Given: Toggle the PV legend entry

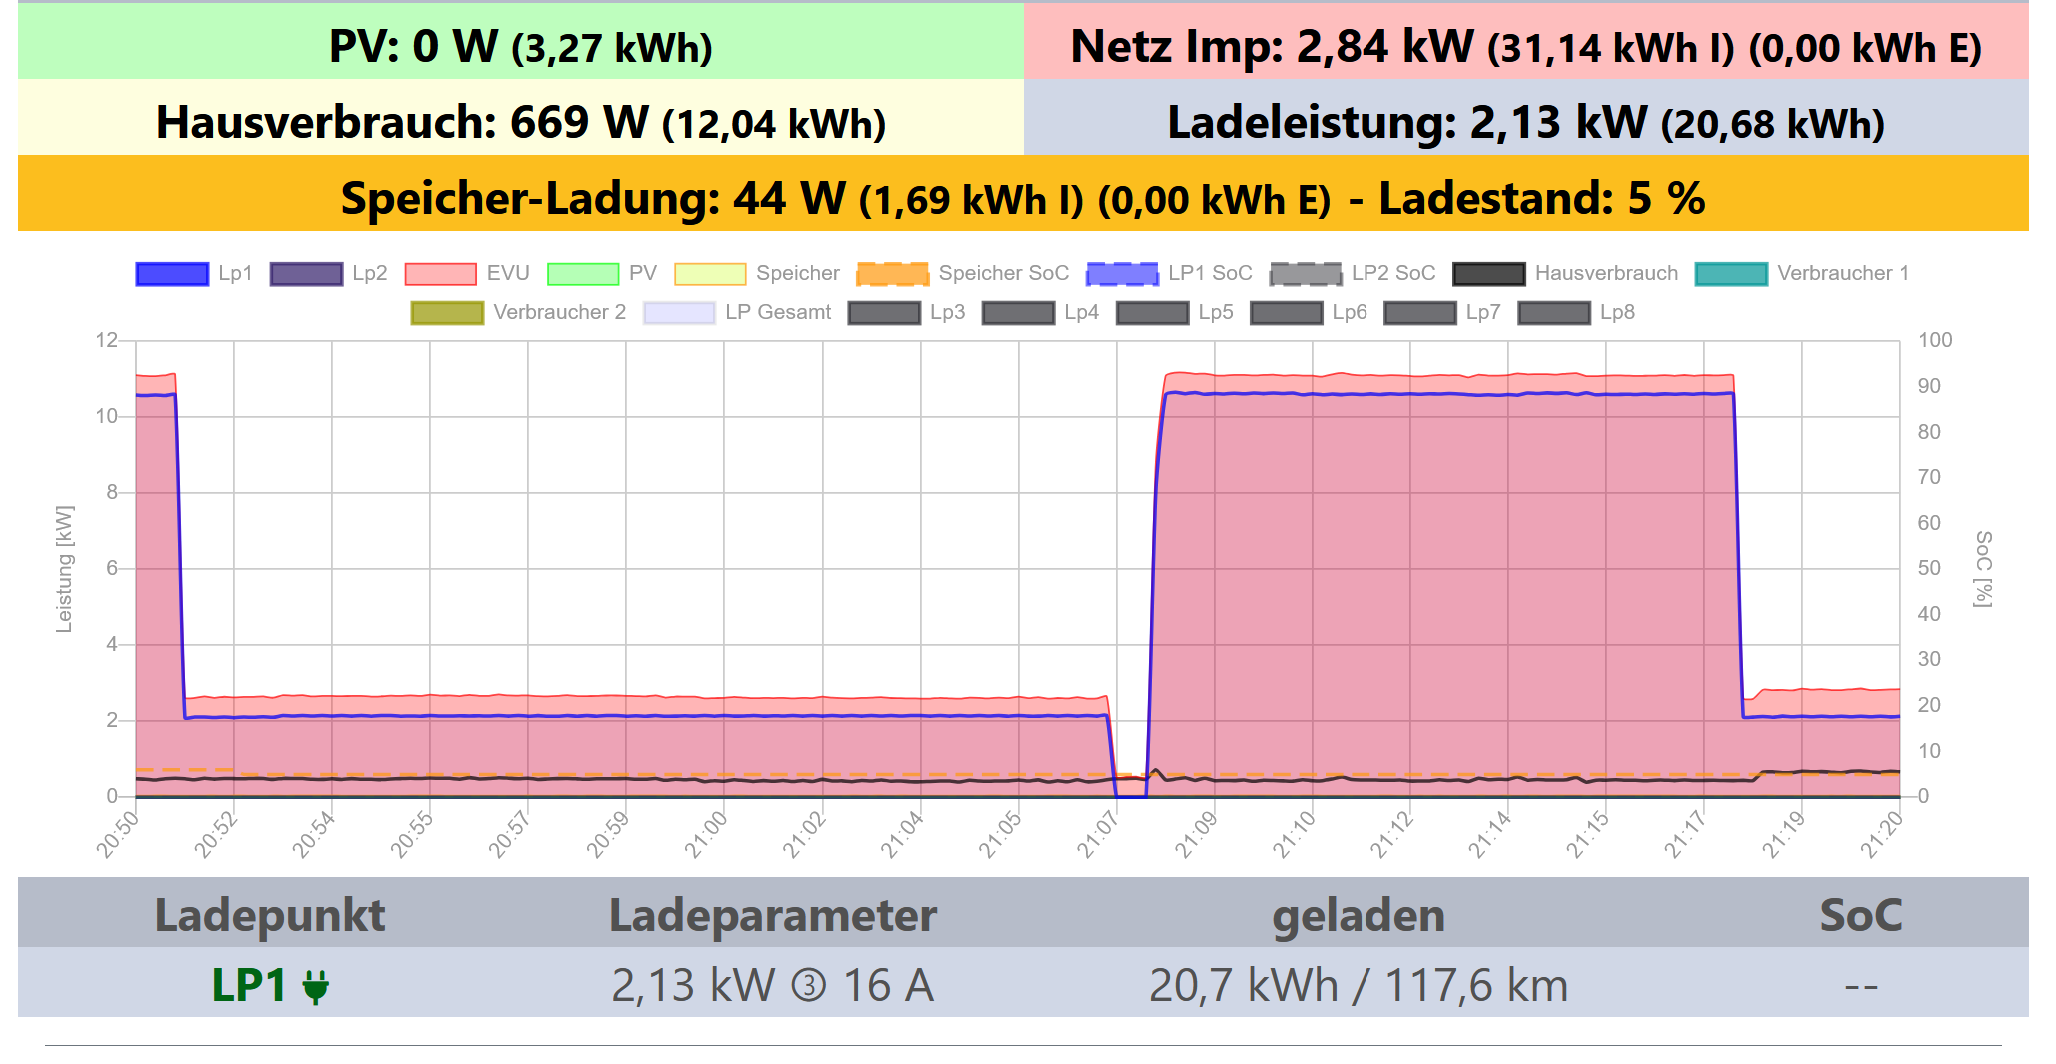Looking at the screenshot, I should pyautogui.click(x=583, y=274).
